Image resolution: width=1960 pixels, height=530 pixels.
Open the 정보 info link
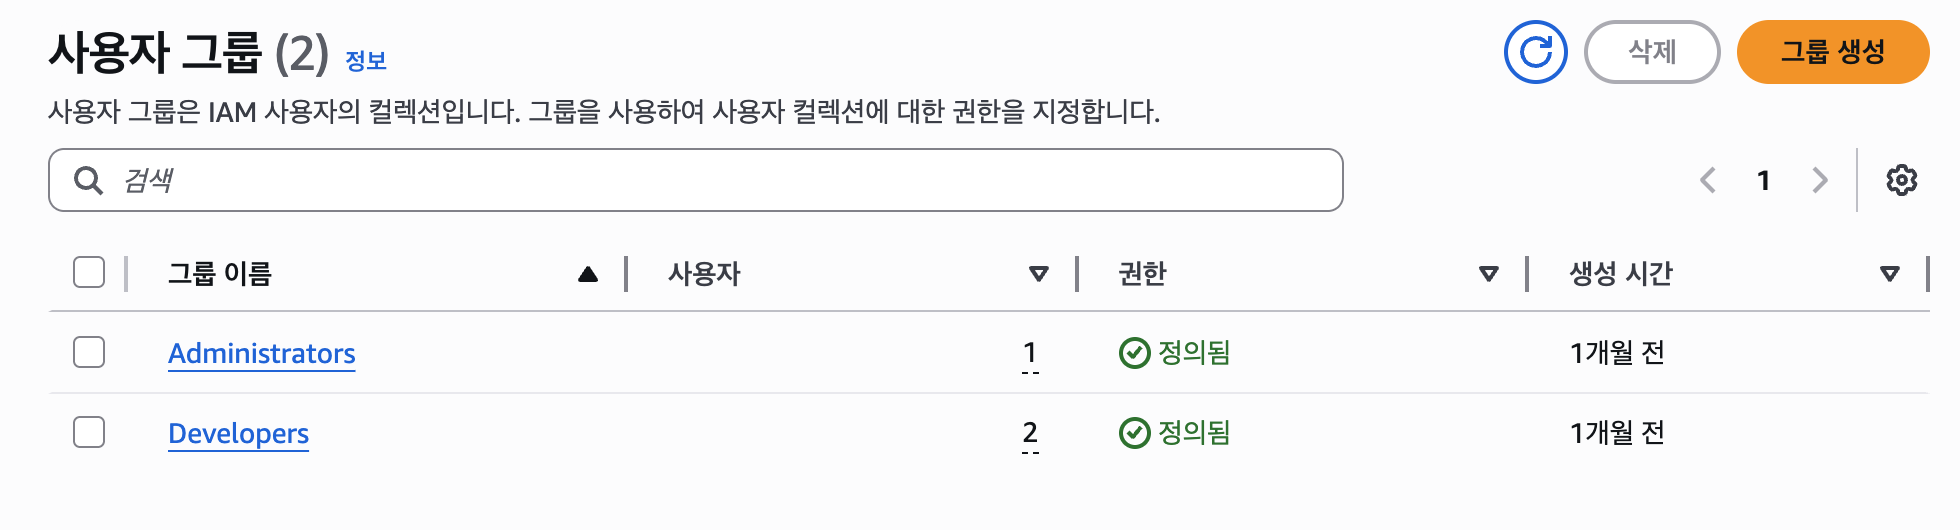[366, 61]
